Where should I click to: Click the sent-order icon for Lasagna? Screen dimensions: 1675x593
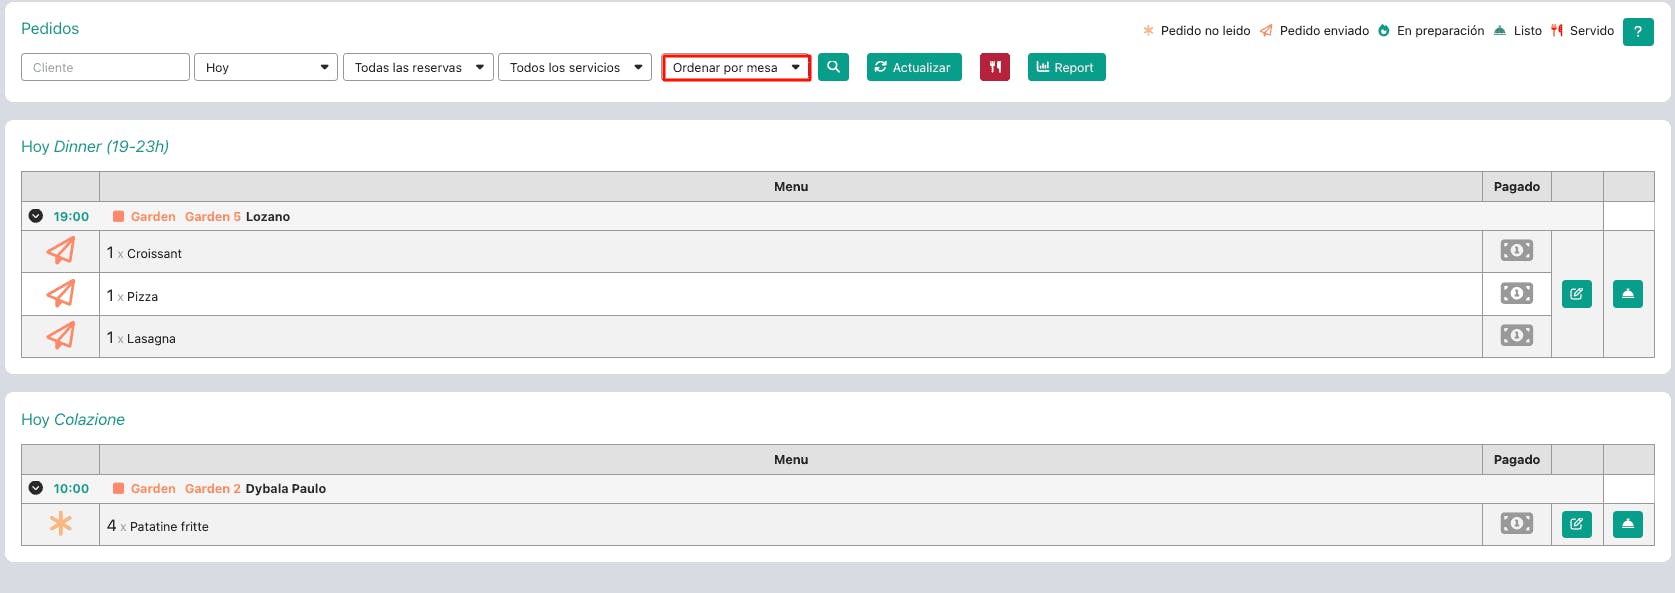coord(61,336)
